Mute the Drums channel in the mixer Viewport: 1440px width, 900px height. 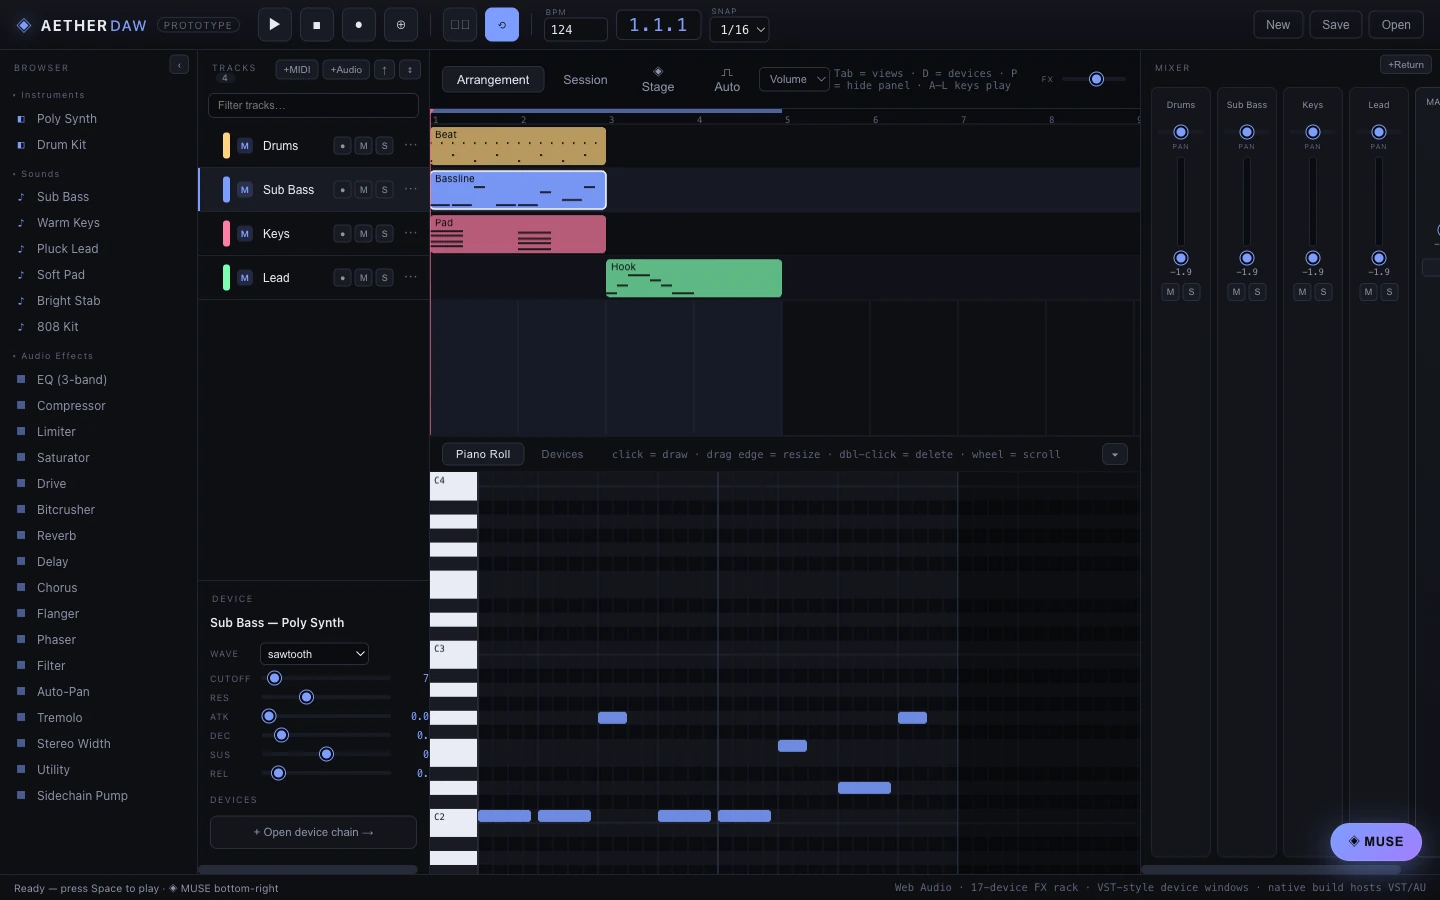[x=1170, y=292]
